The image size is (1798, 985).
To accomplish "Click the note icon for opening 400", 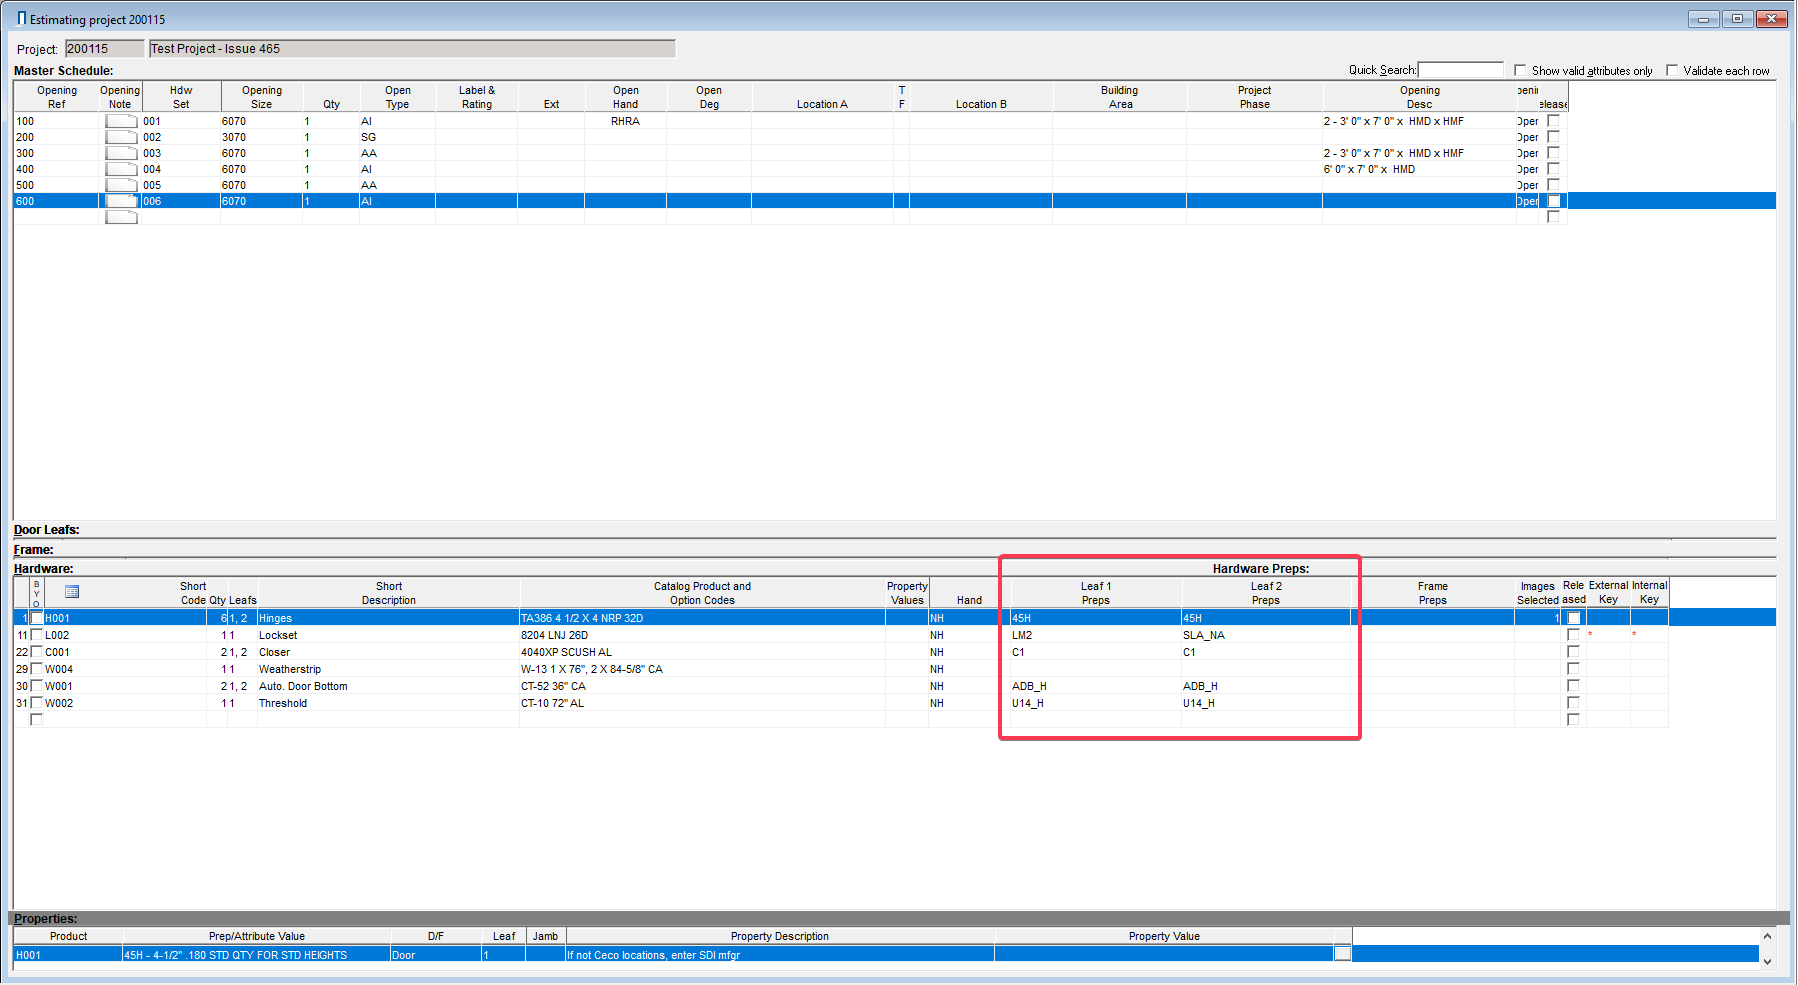I will [x=121, y=169].
